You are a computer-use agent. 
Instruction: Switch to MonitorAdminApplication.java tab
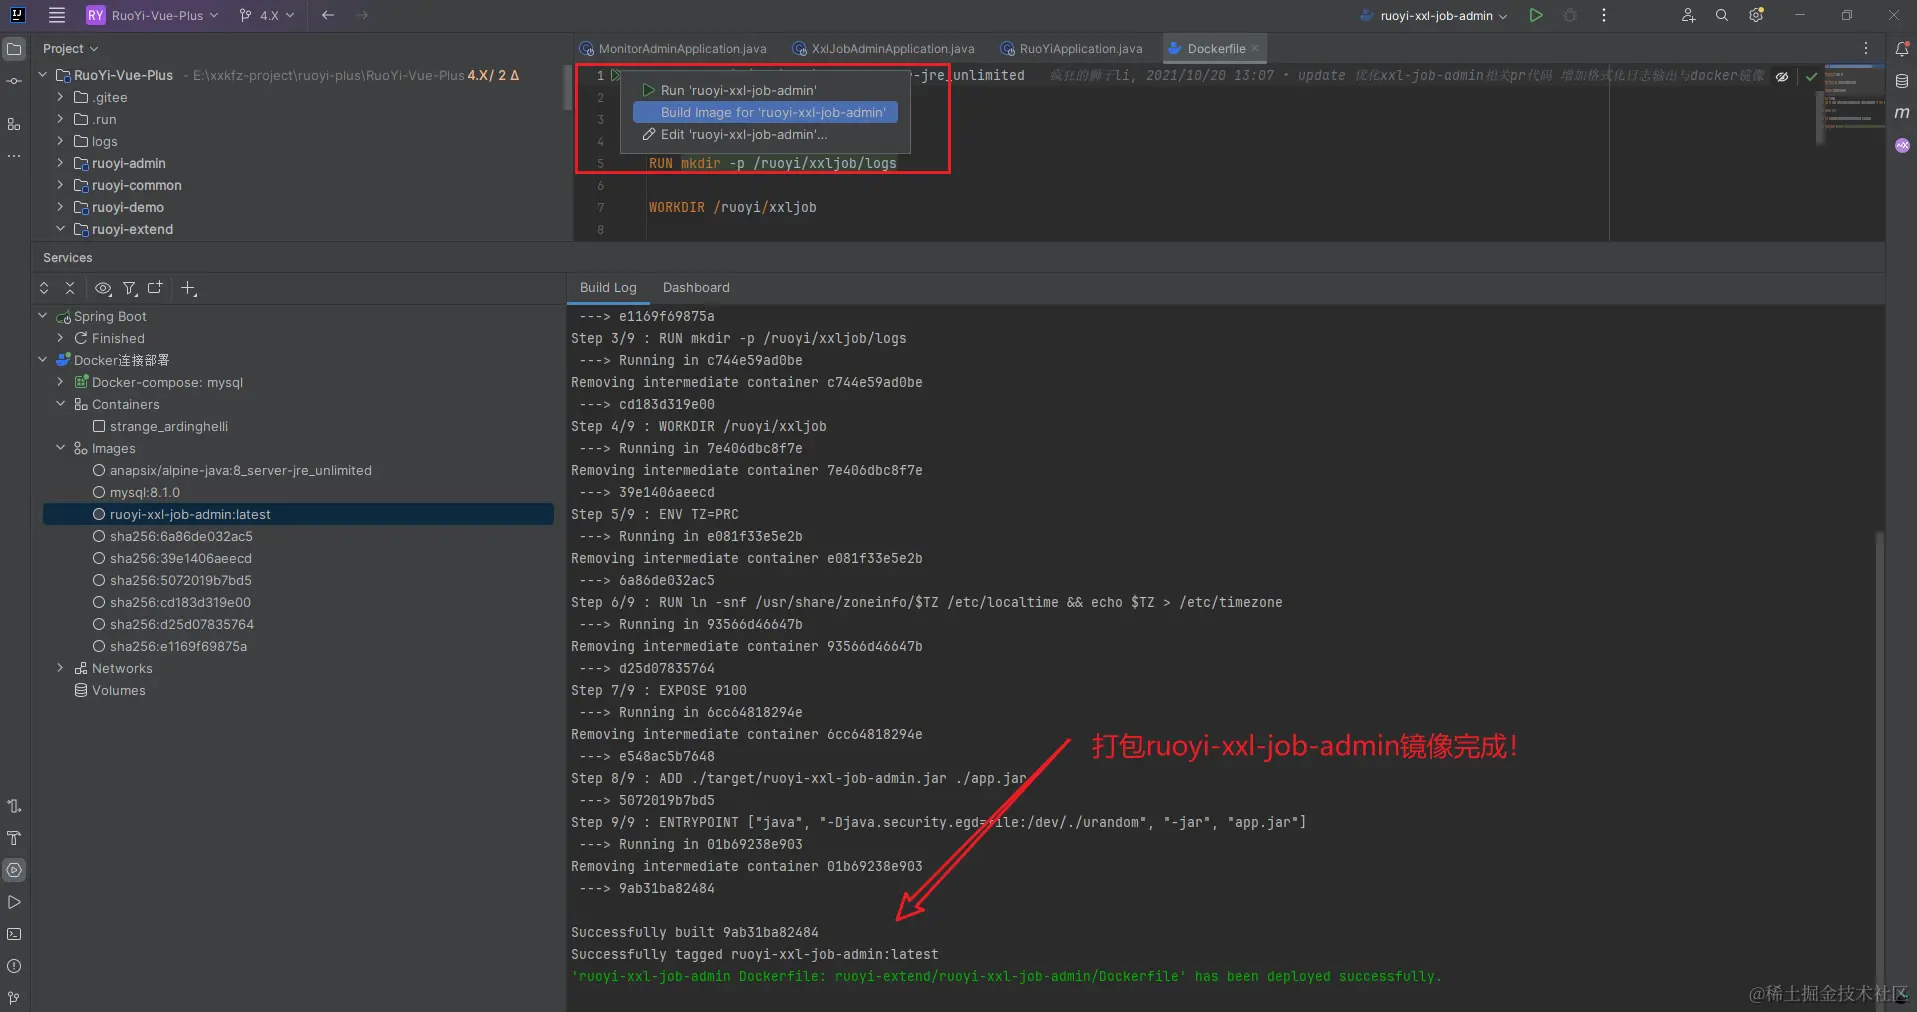674,48
